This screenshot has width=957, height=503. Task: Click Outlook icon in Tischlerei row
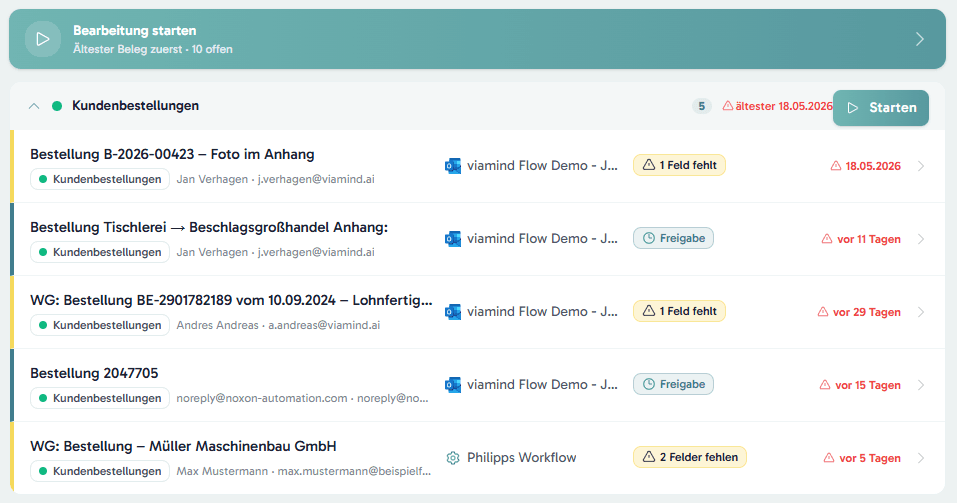(x=453, y=239)
